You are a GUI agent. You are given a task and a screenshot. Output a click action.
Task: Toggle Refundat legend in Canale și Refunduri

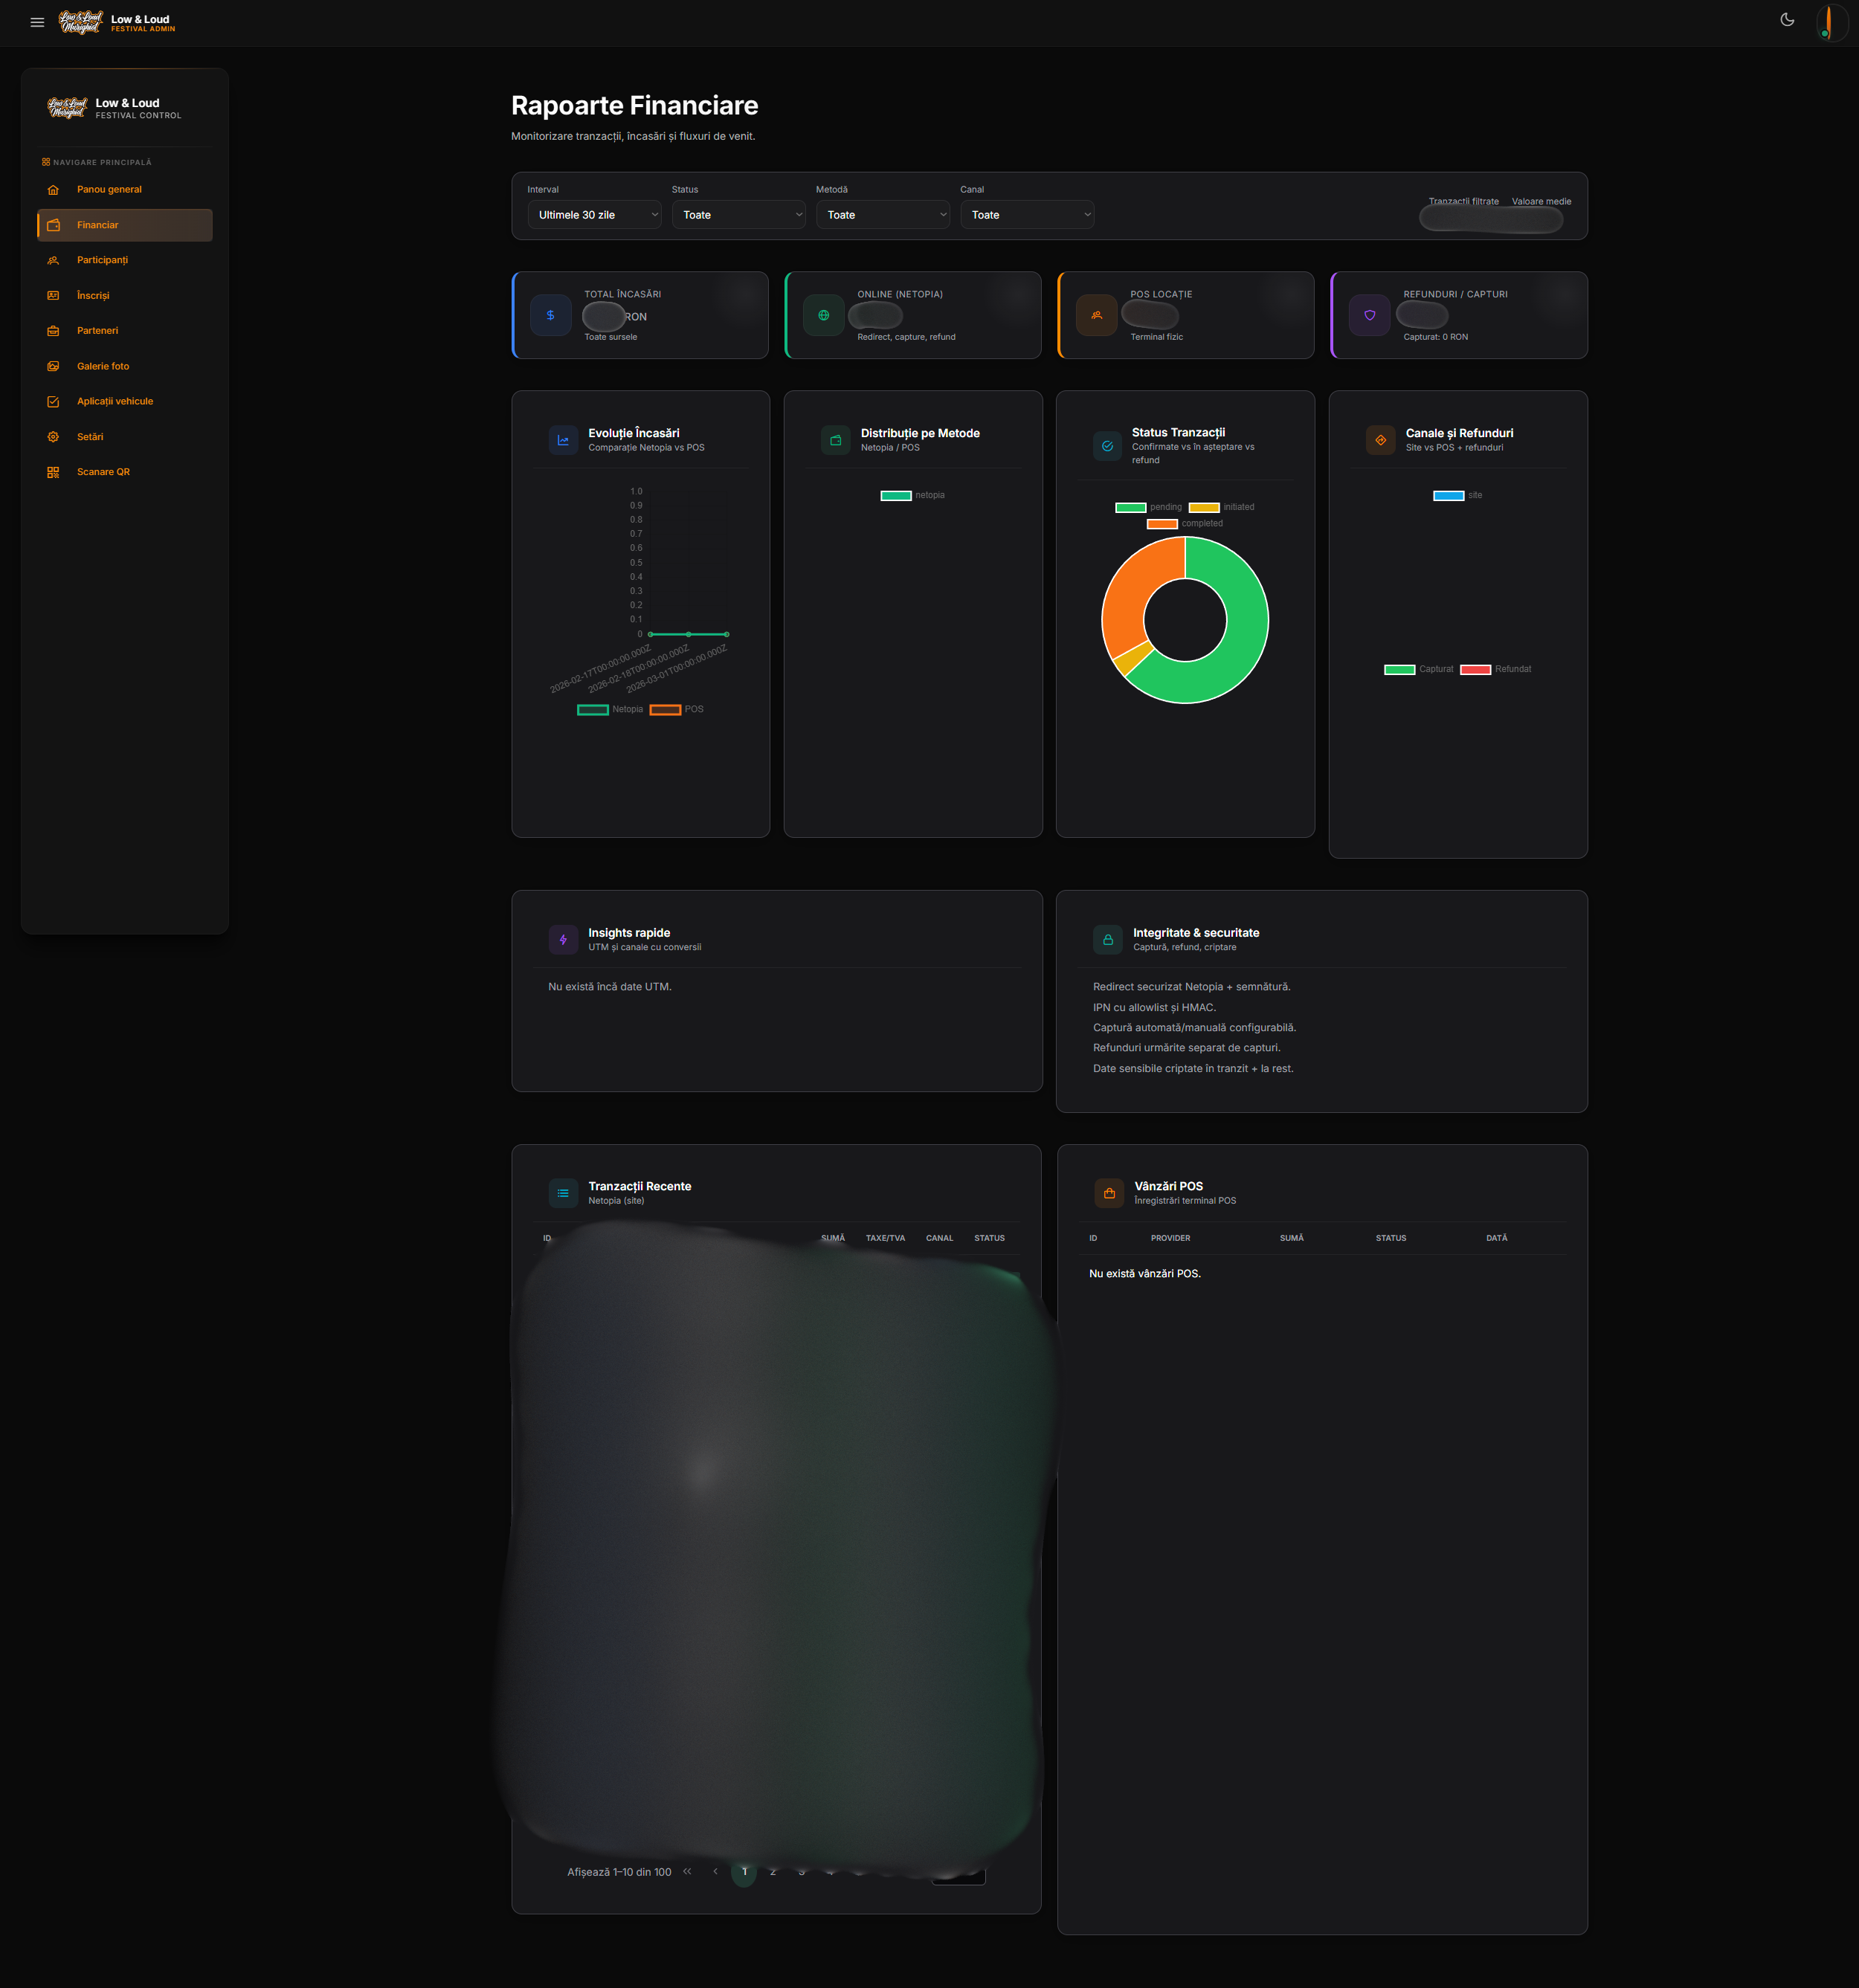click(1495, 670)
